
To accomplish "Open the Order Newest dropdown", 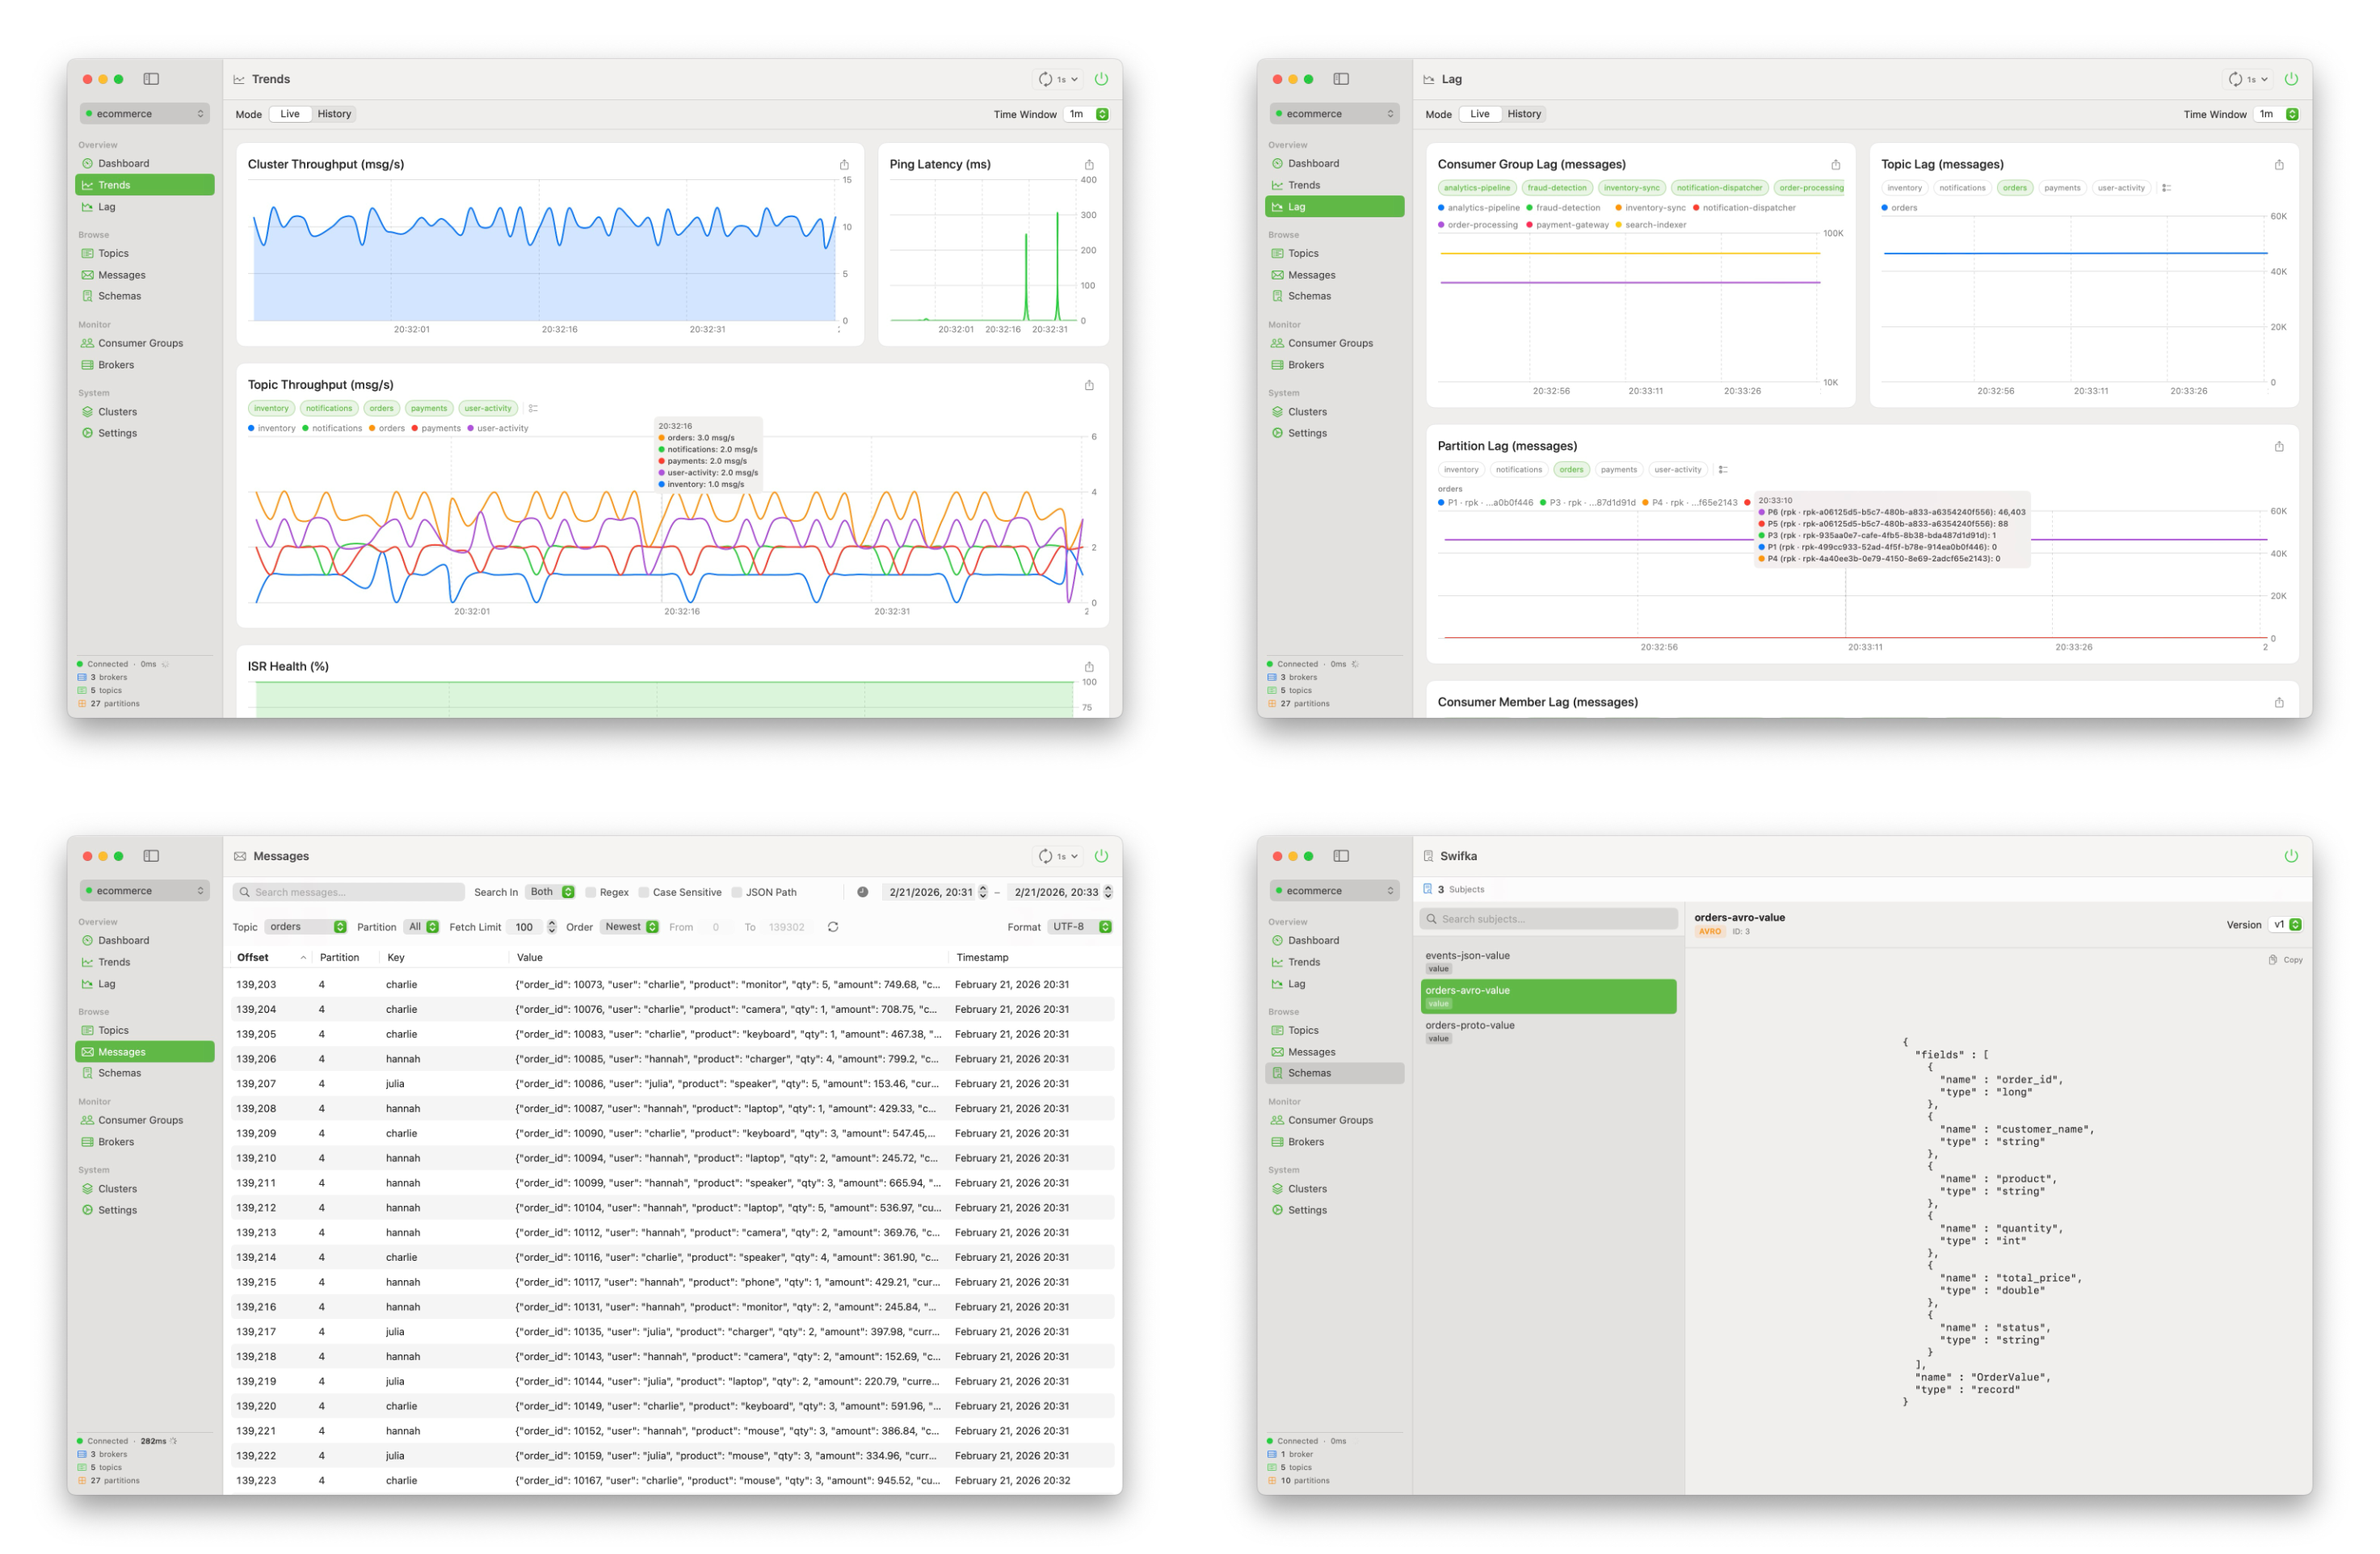I will point(629,927).
